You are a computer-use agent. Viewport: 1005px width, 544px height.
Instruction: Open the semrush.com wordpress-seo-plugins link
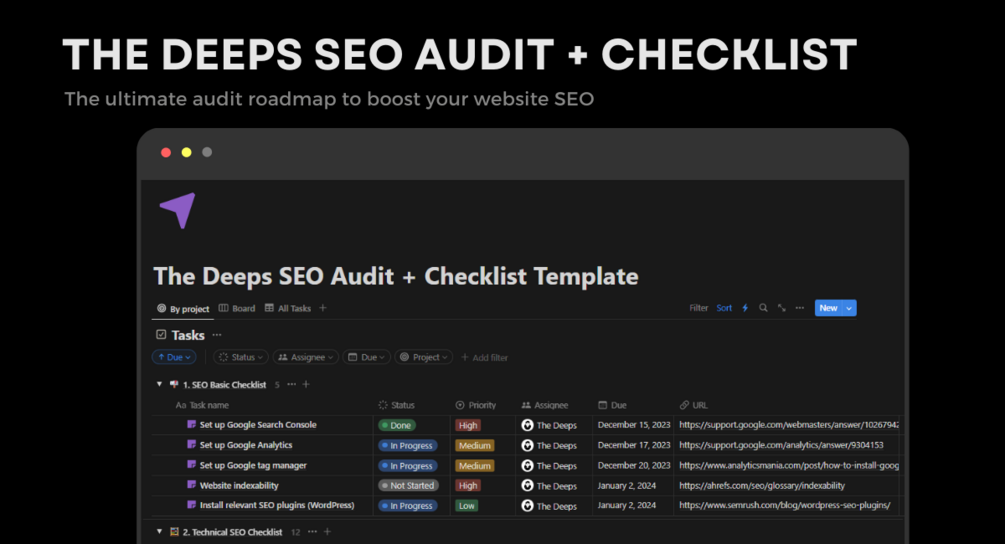pyautogui.click(x=785, y=506)
